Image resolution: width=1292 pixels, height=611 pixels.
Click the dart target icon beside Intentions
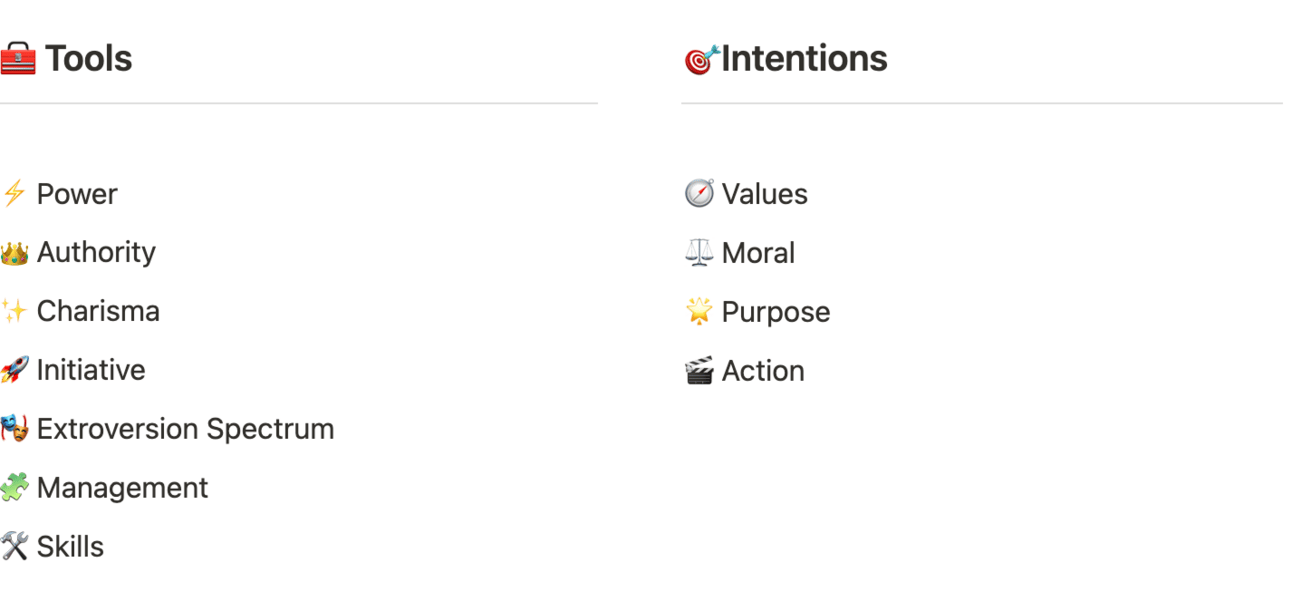coord(701,60)
